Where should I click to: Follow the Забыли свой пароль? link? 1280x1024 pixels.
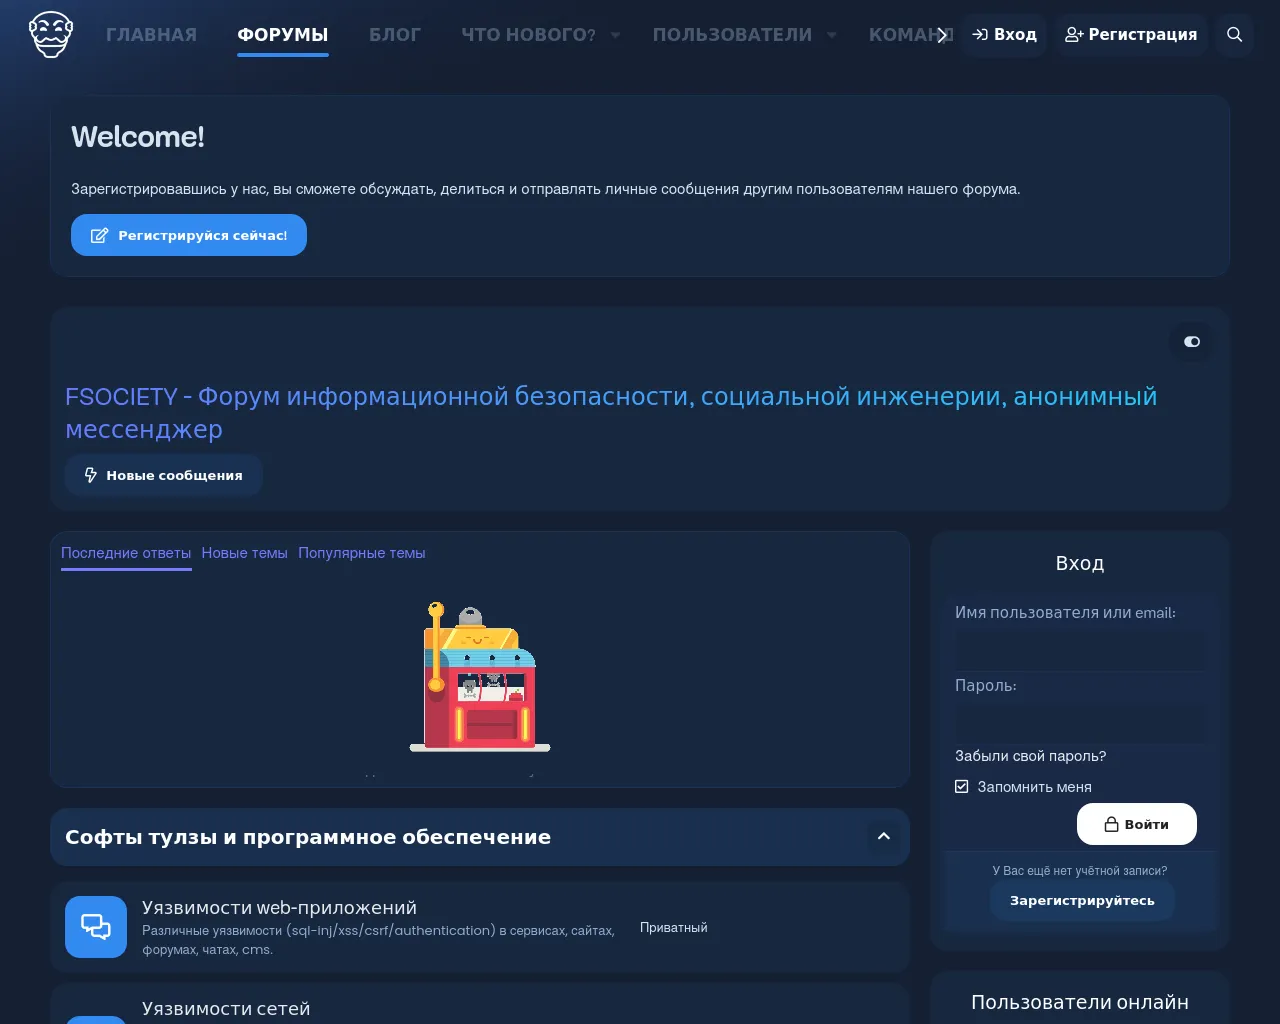(x=1030, y=756)
